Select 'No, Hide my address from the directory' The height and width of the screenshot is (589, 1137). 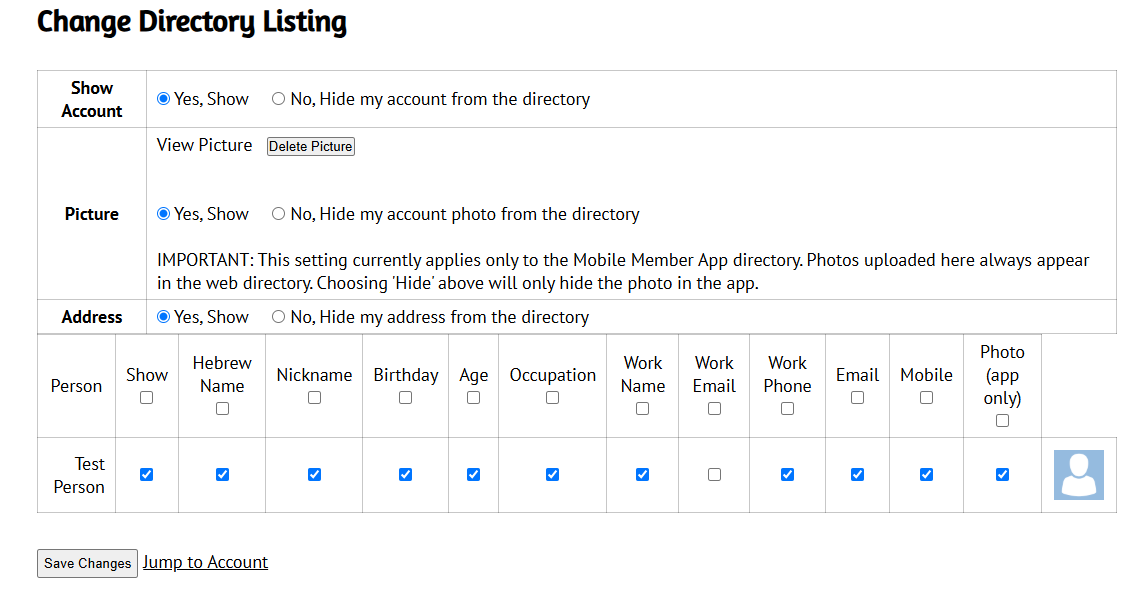click(279, 317)
